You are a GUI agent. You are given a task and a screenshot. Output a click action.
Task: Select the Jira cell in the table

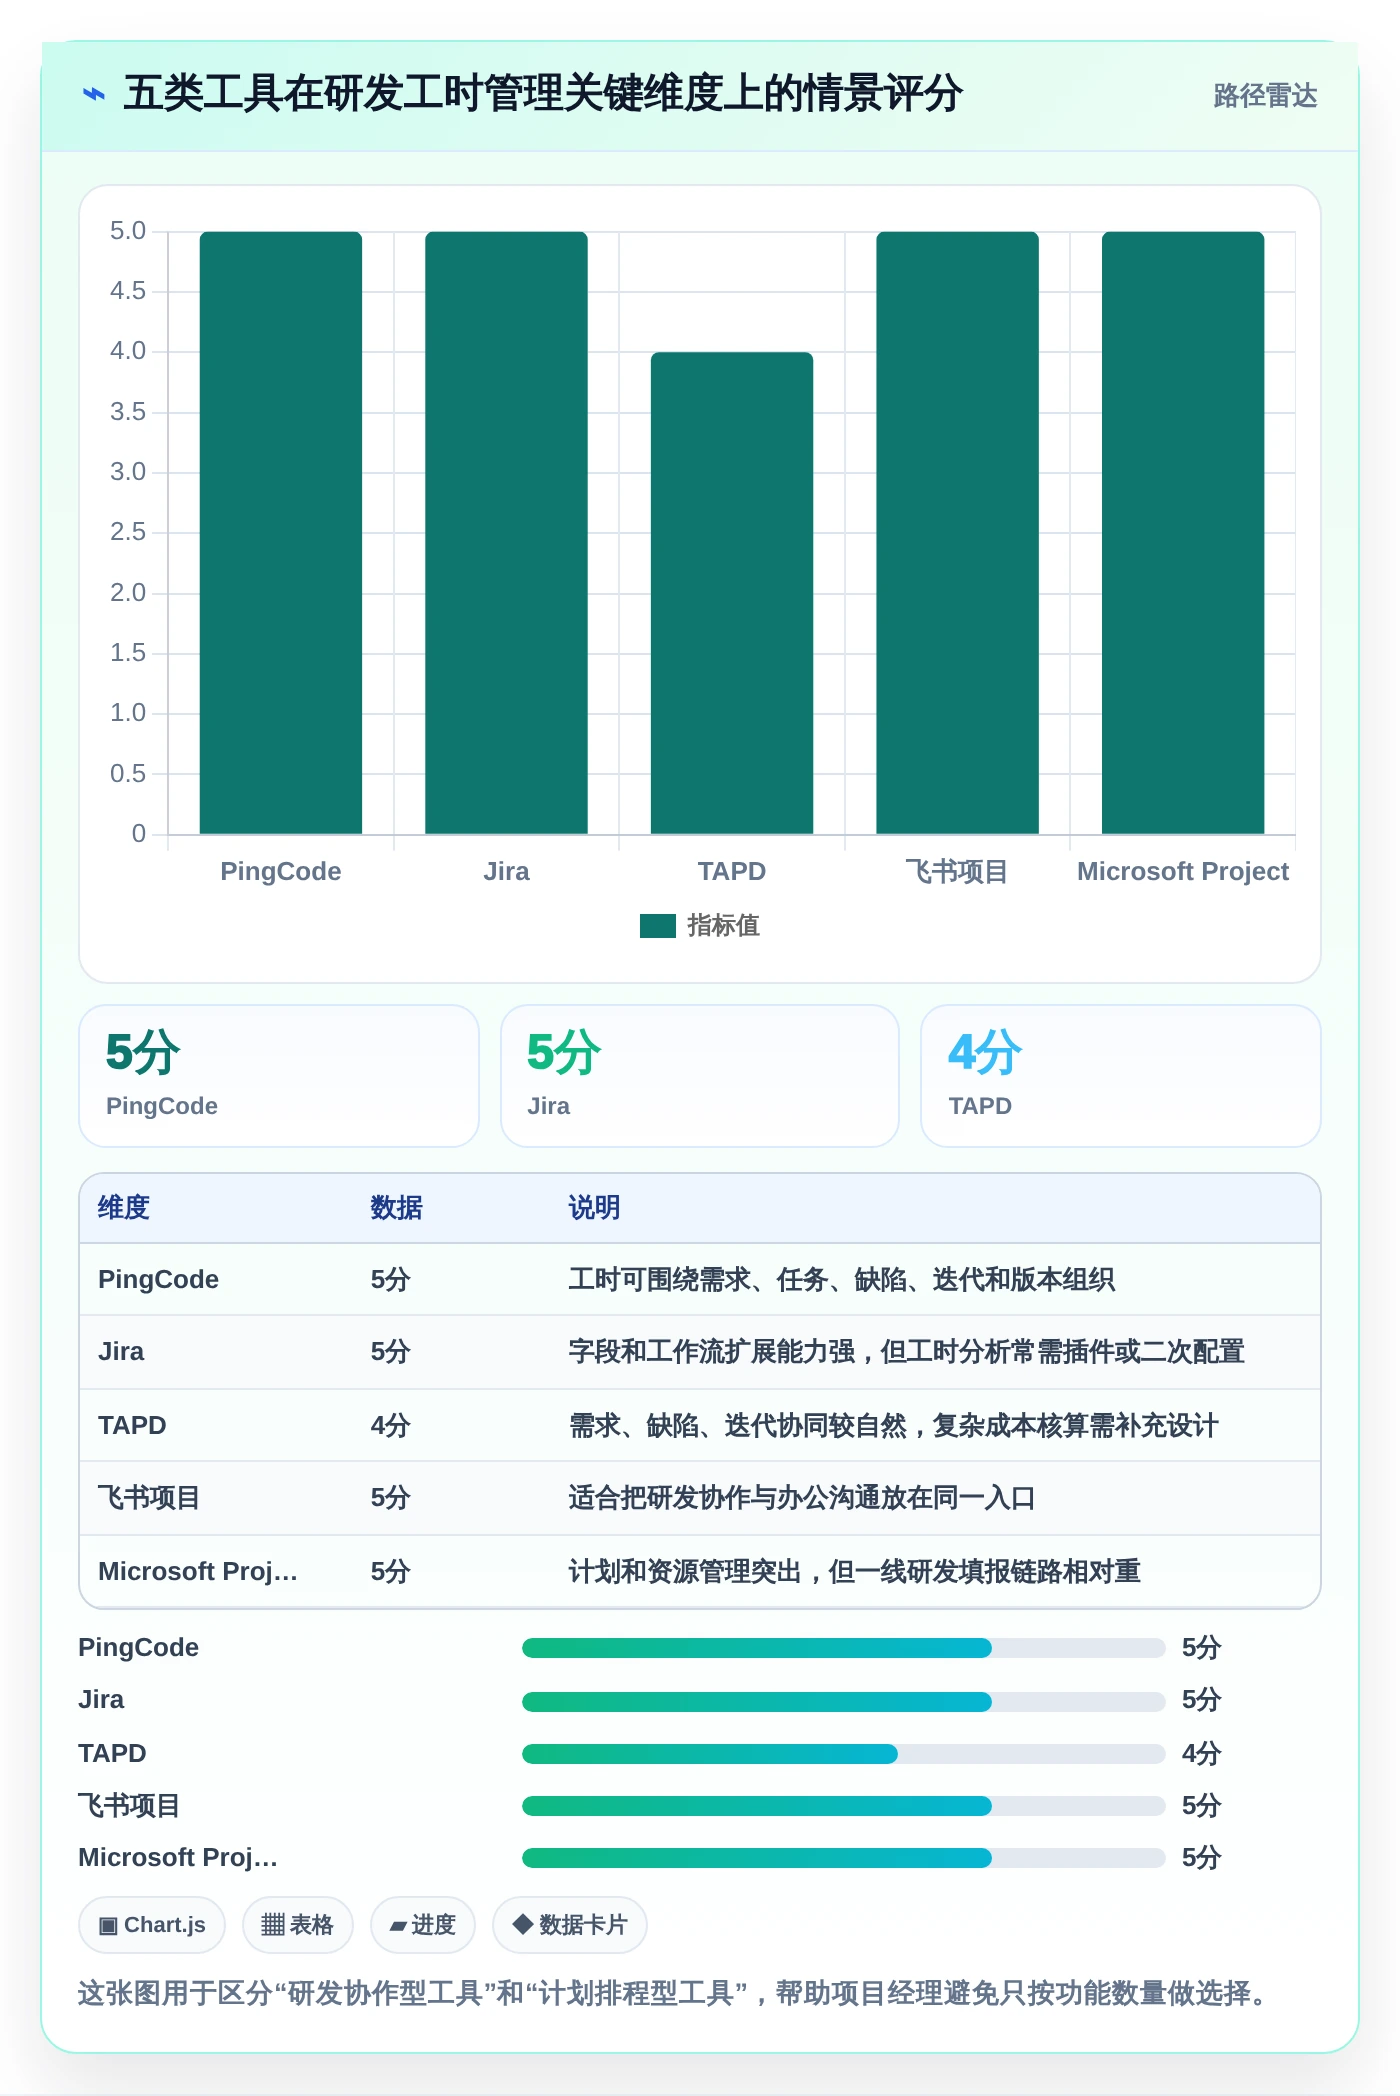121,1352
